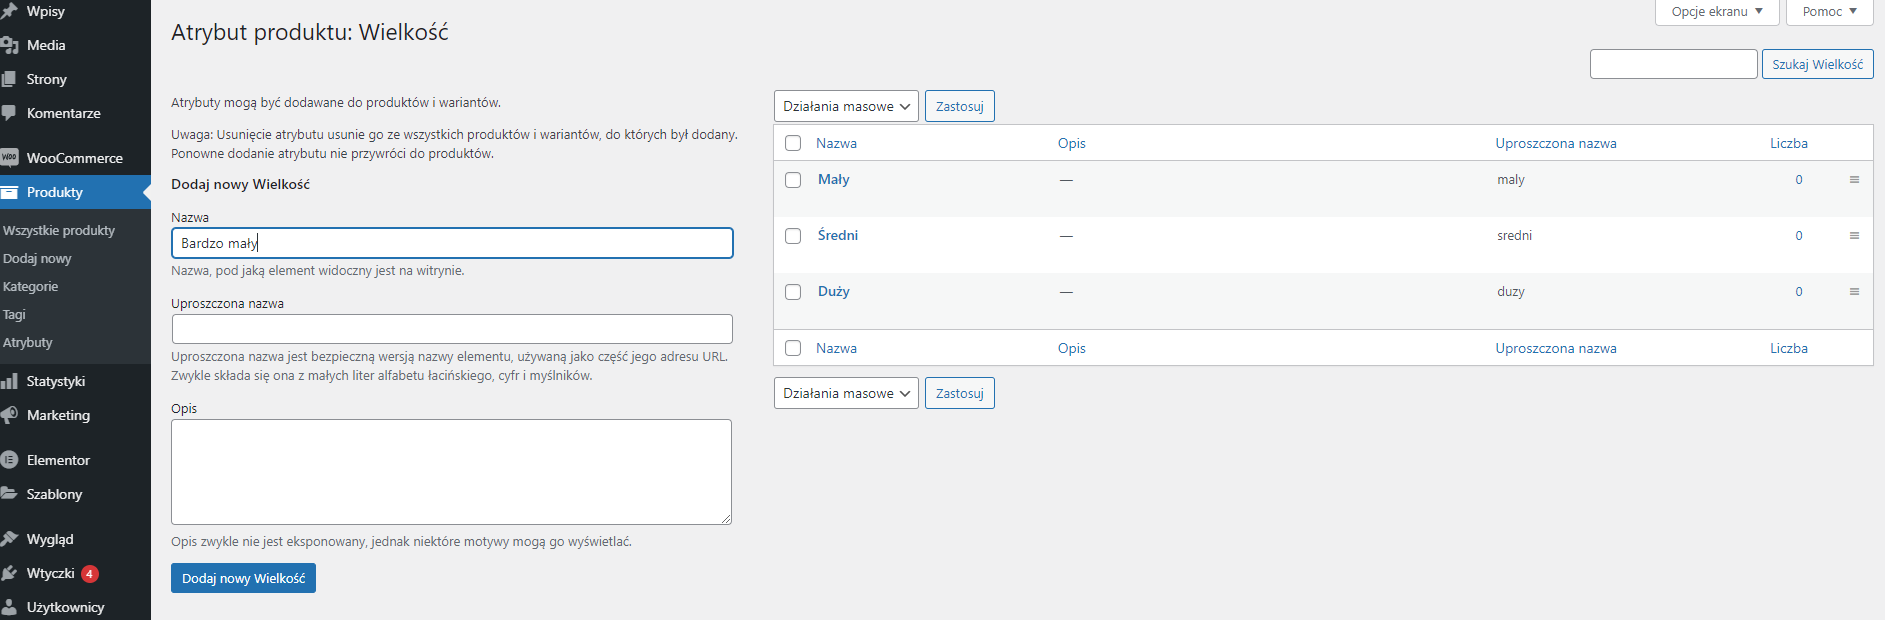Click the Komentarze speech bubble icon
Screen dimensions: 1885x620
point(10,113)
